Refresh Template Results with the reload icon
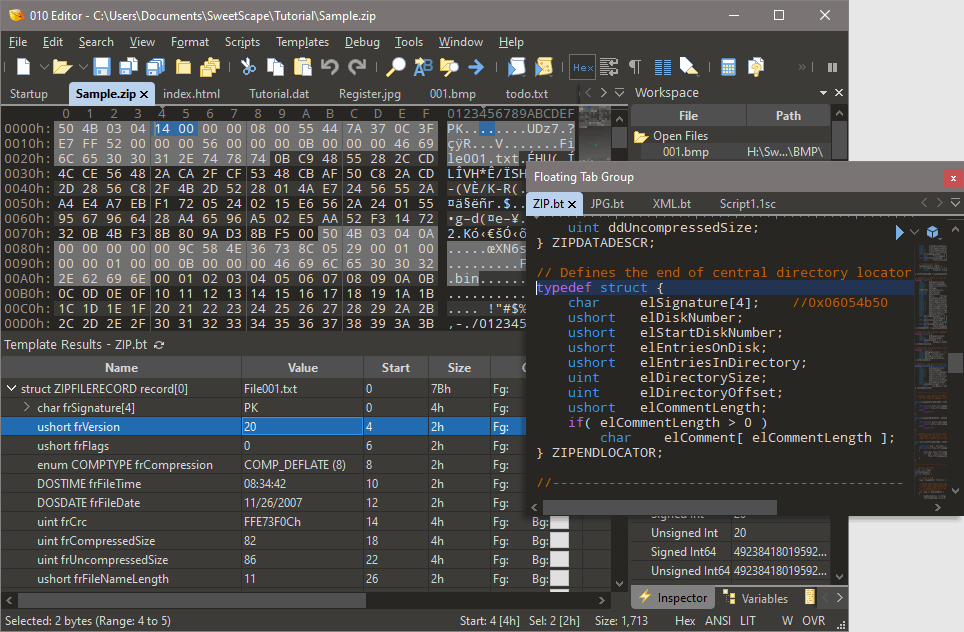This screenshot has width=964, height=632. point(159,345)
